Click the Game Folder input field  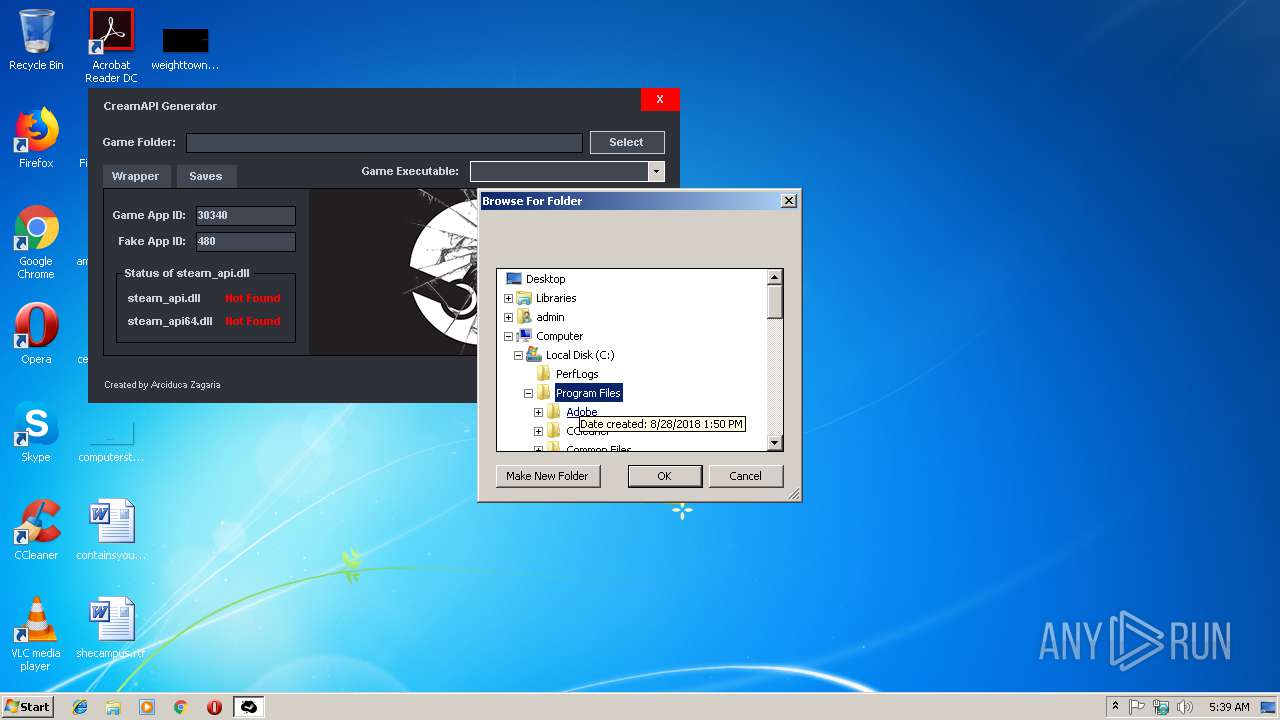click(384, 142)
